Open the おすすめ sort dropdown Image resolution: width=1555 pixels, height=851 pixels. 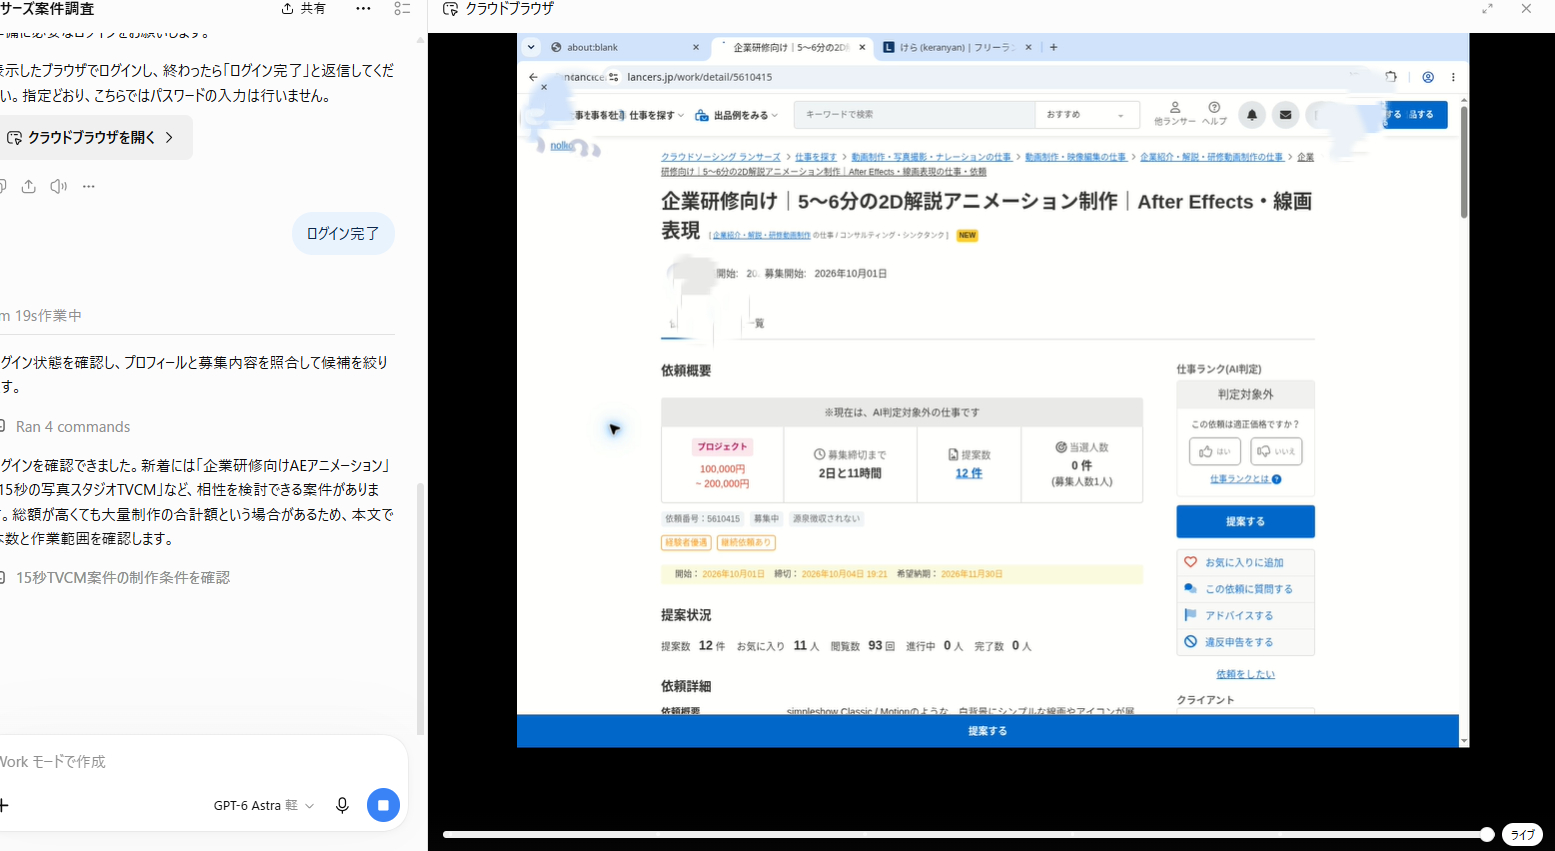tap(1086, 115)
